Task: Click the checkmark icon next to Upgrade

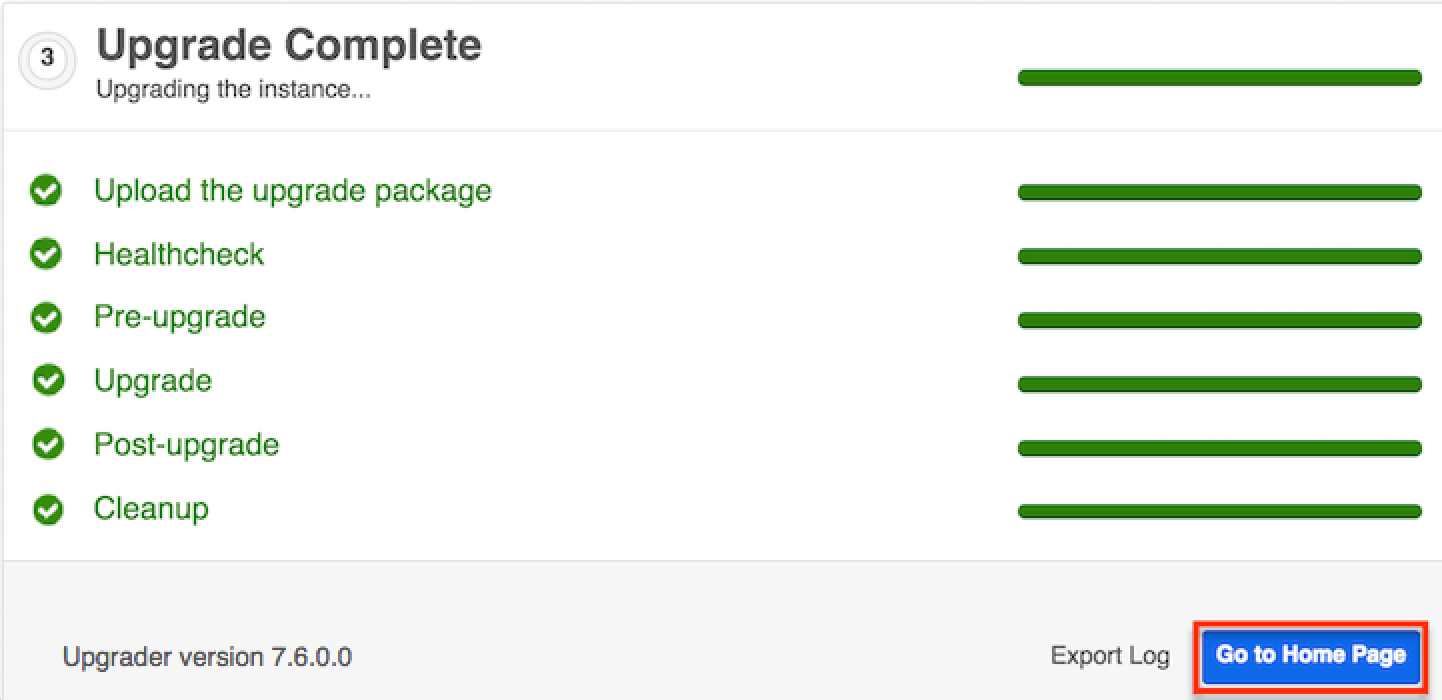Action: pos(46,380)
